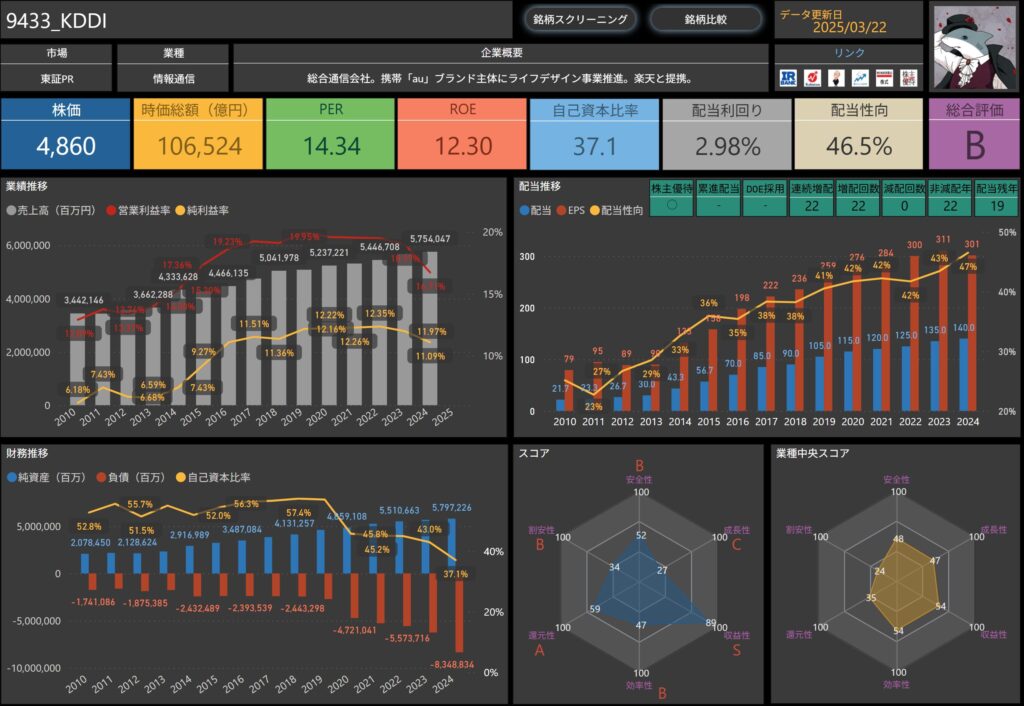
Task: Toggle the 営業利益率 legend entry
Action: tap(139, 211)
